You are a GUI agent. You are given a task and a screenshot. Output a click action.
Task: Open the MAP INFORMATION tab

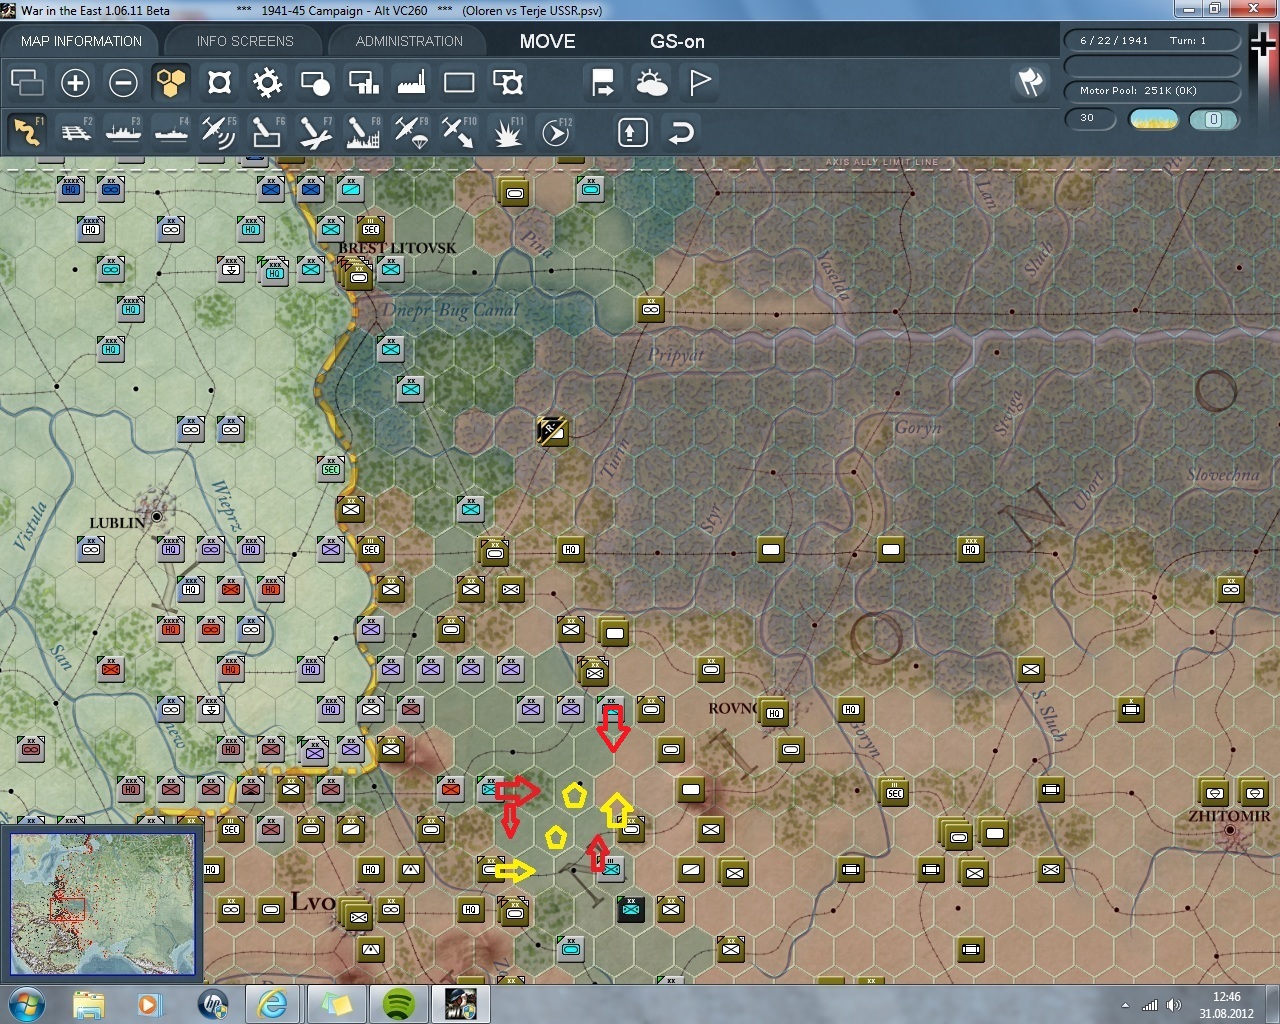coord(81,41)
